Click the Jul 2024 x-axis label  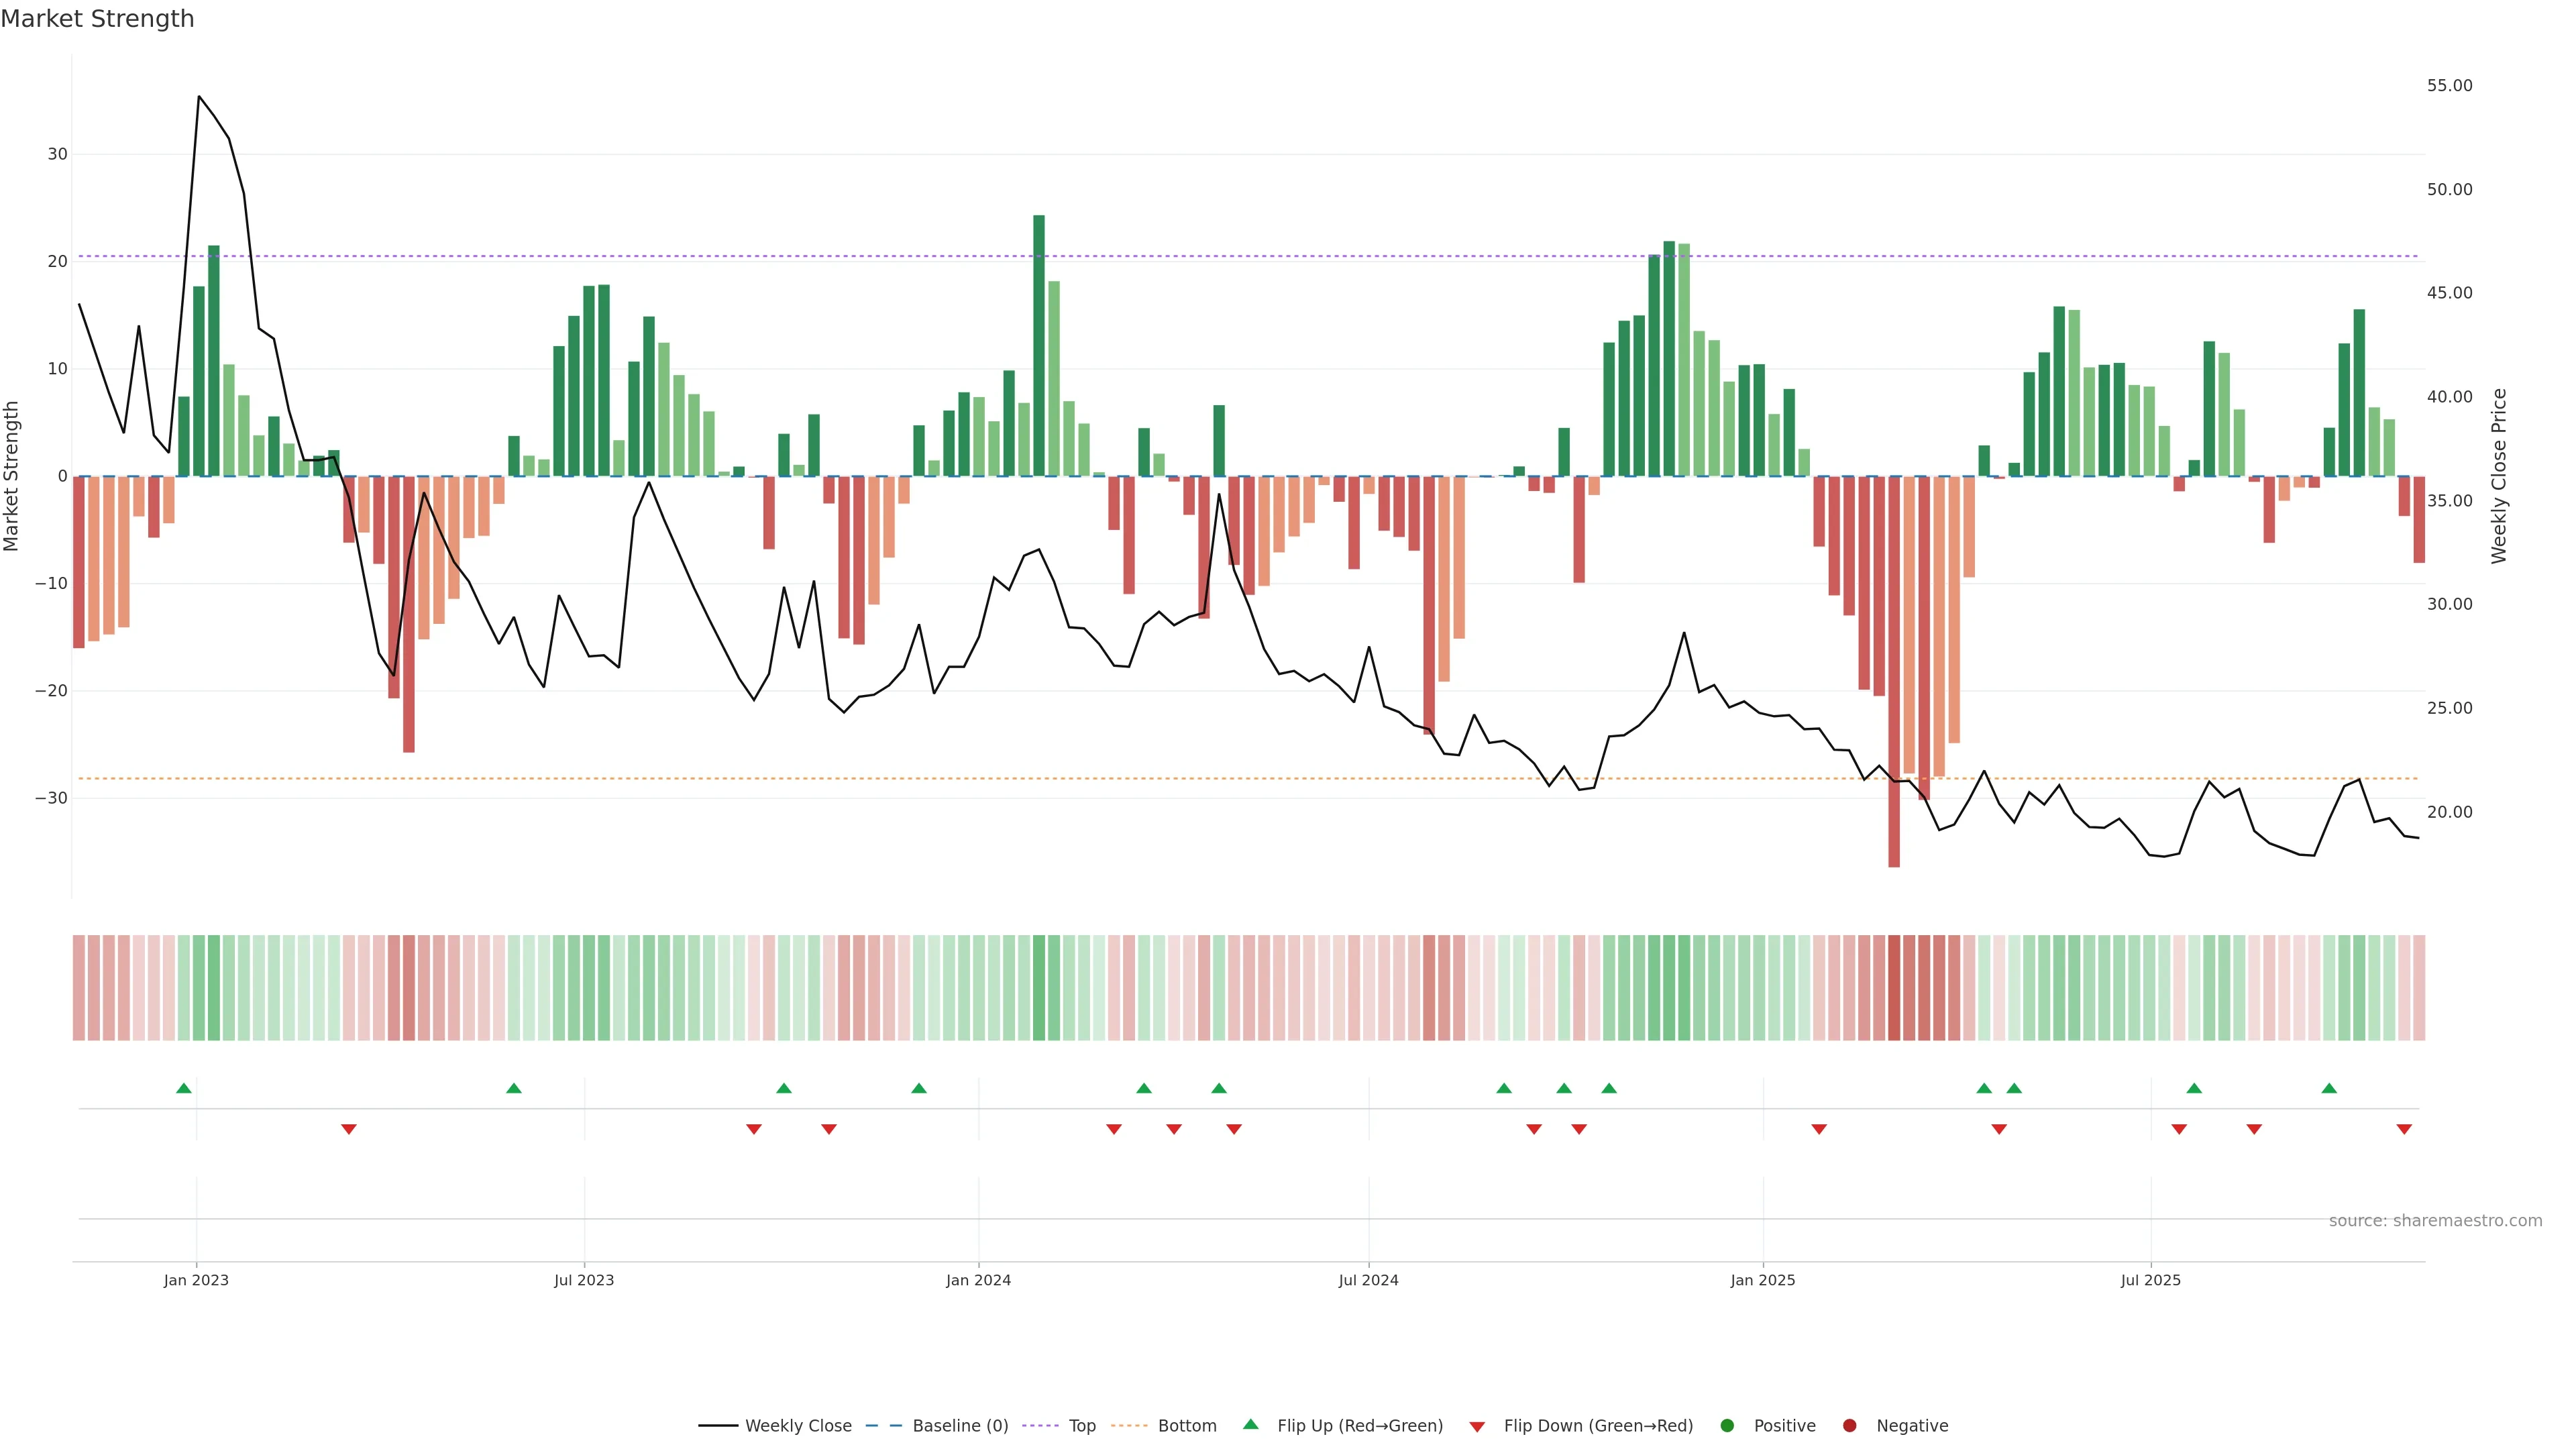point(1368,1280)
